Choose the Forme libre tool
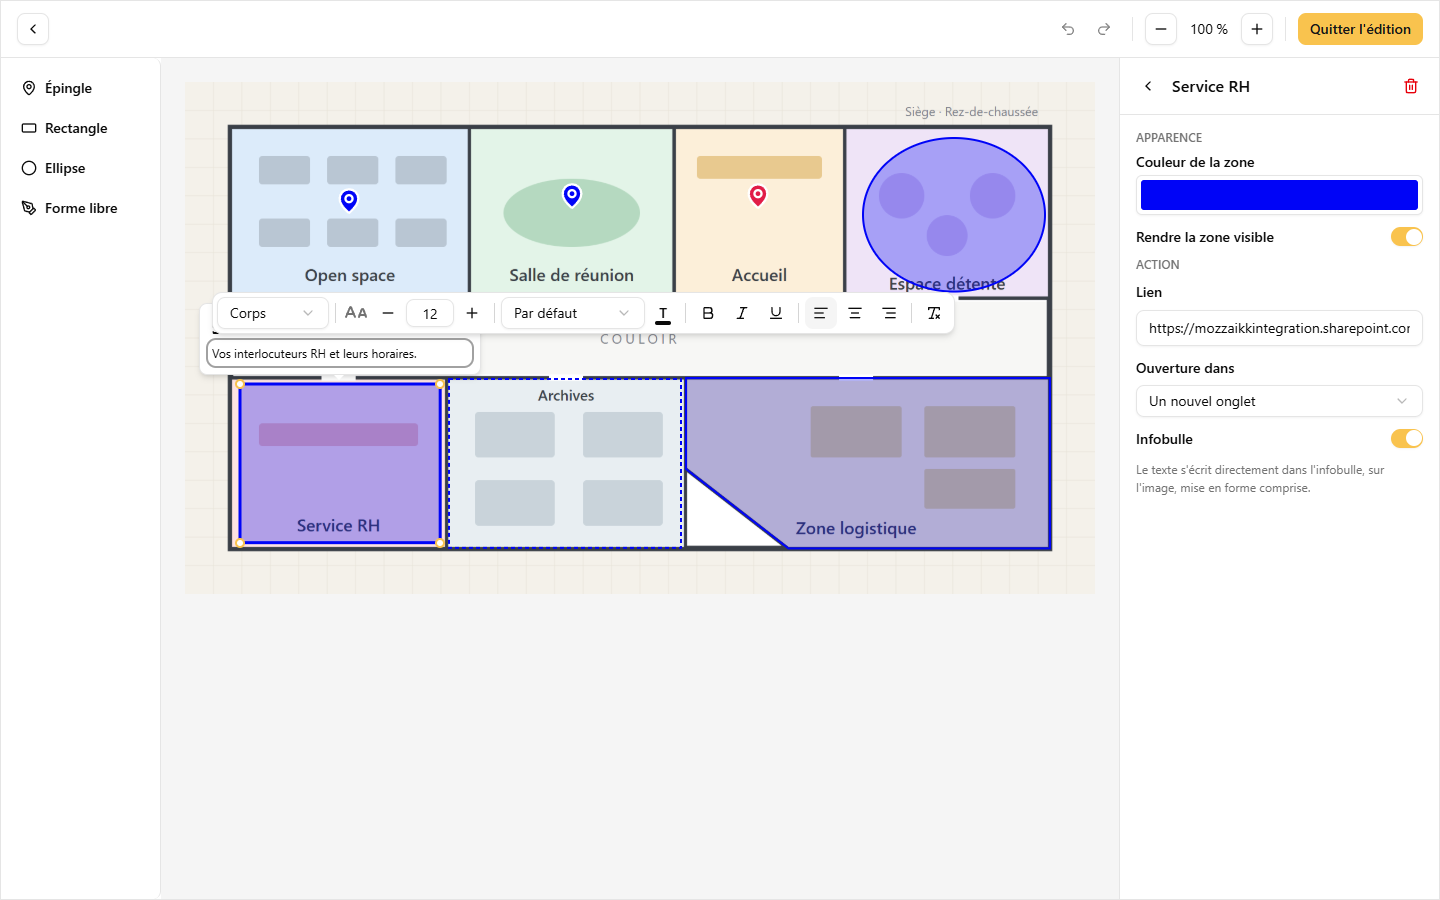 tap(80, 208)
